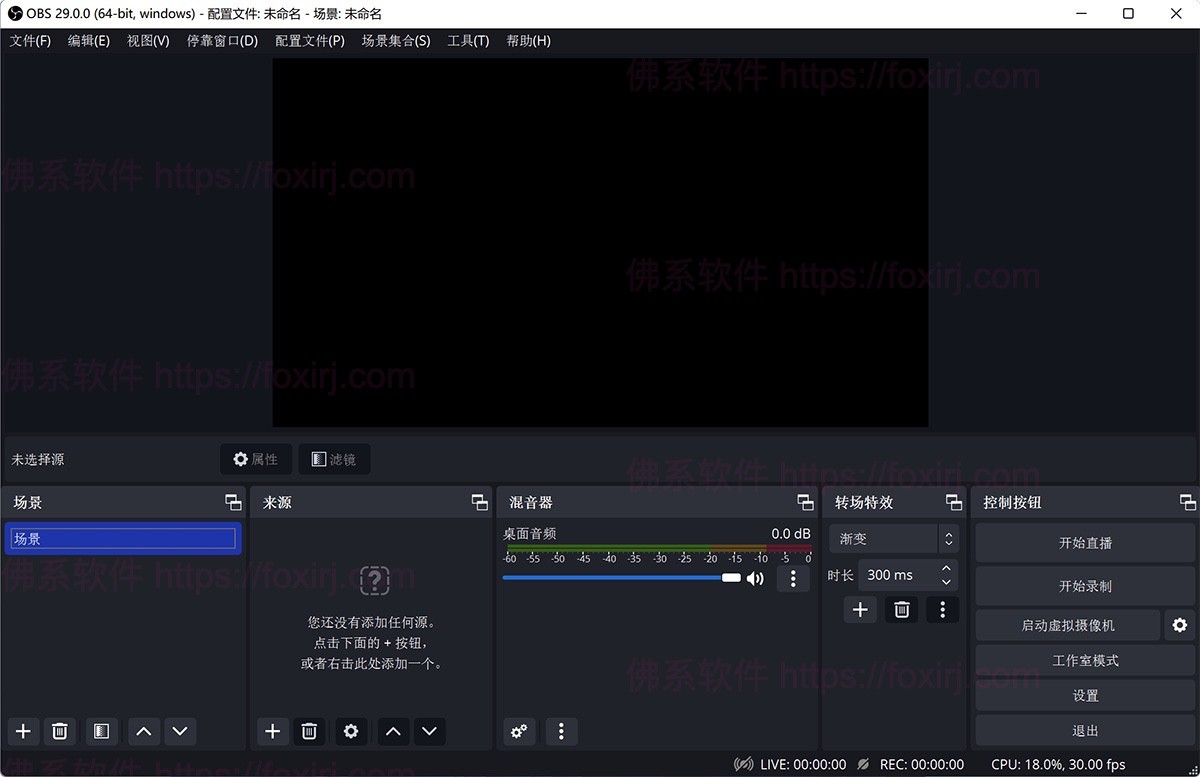Image resolution: width=1200 pixels, height=777 pixels.
Task: Open the 渐变 transition dropdown
Action: [893, 539]
